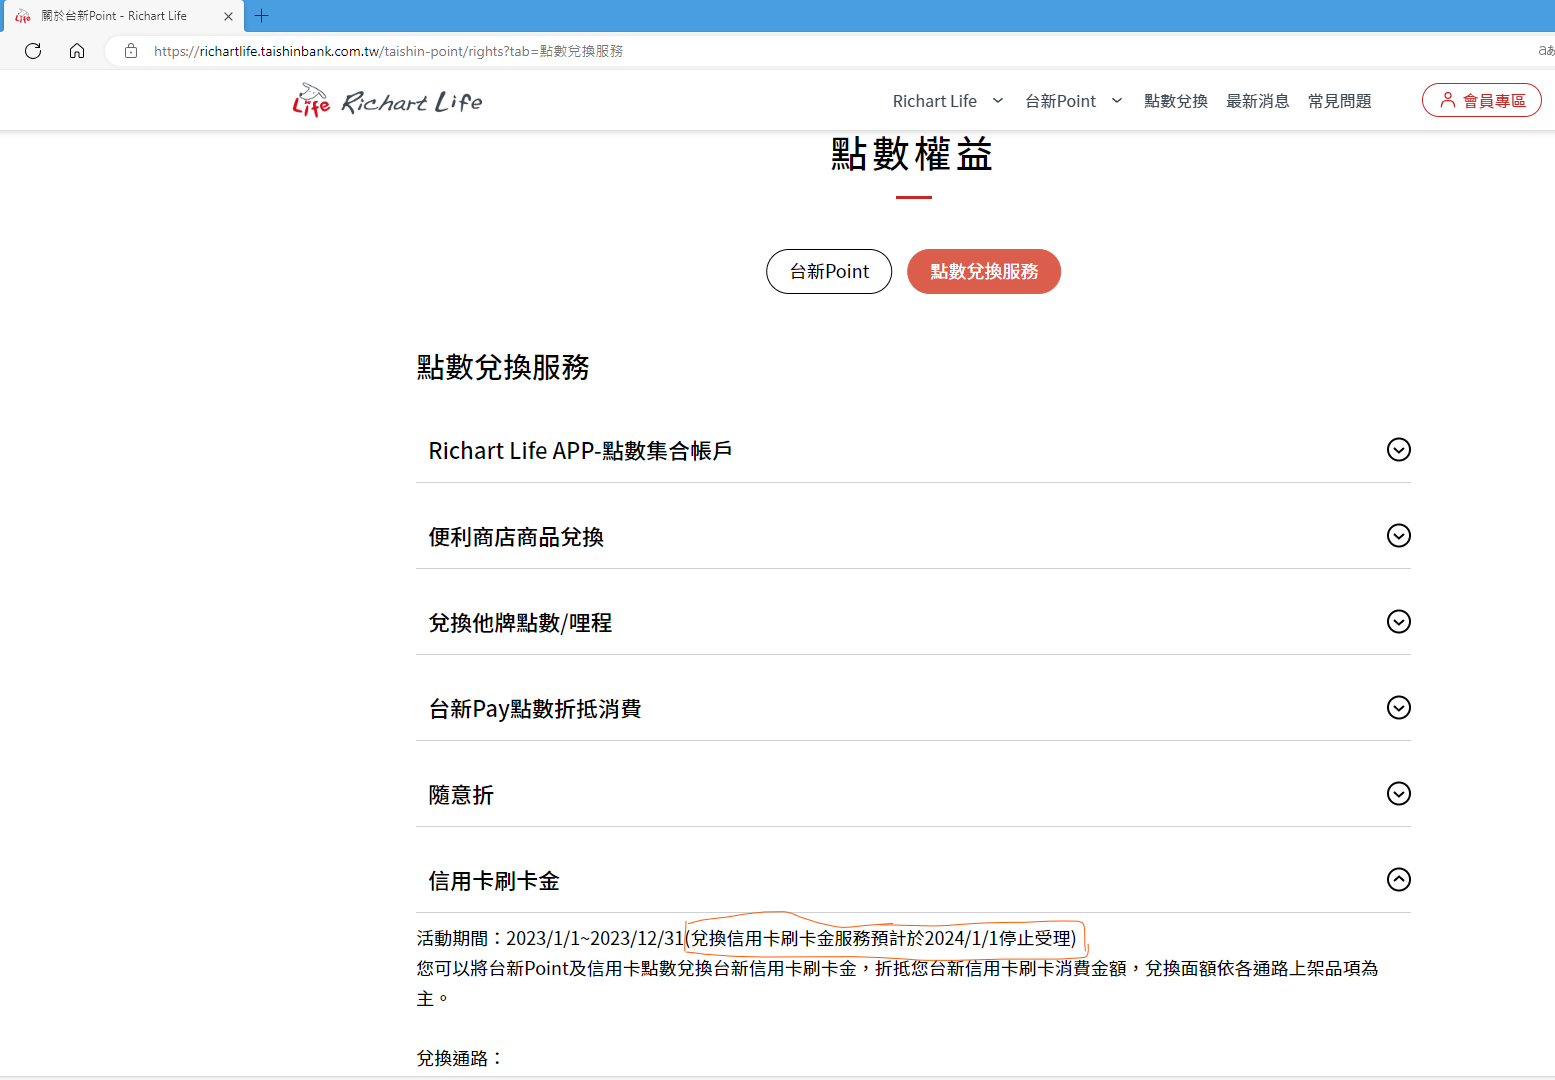
Task: Click the Richart Life logo
Action: click(387, 101)
